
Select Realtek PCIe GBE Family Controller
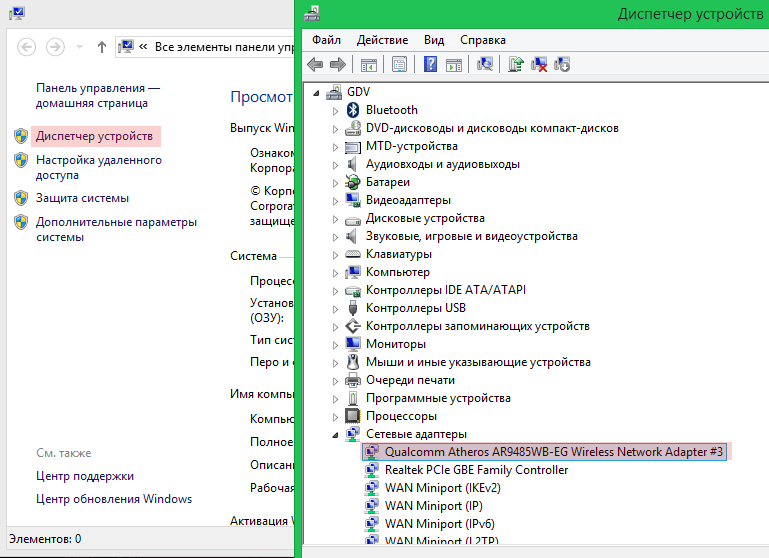pyautogui.click(x=476, y=470)
